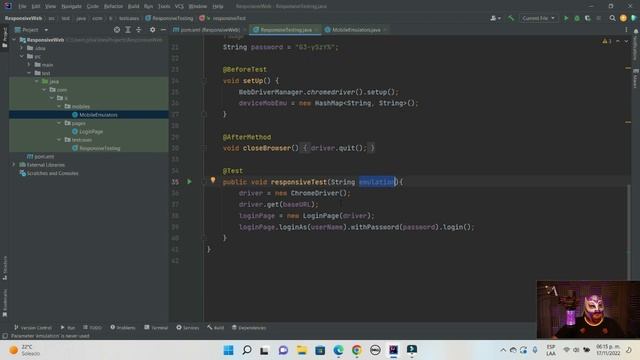This screenshot has width=640, height=360.
Task: Open the Terminal tool window
Action: (156, 327)
